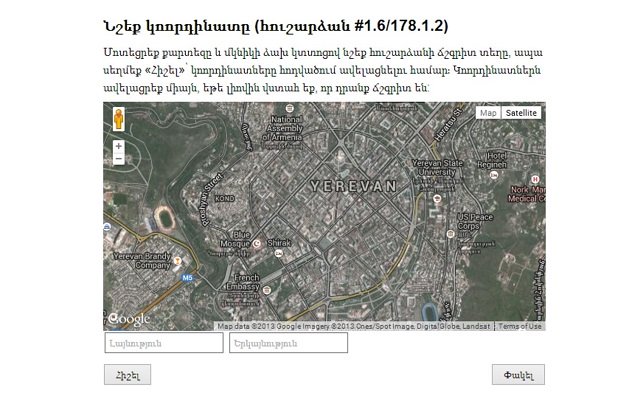Image resolution: width=640 pixels, height=400 pixels.
Task: Click the Hotel Regineh marker icon
Action: [494, 175]
